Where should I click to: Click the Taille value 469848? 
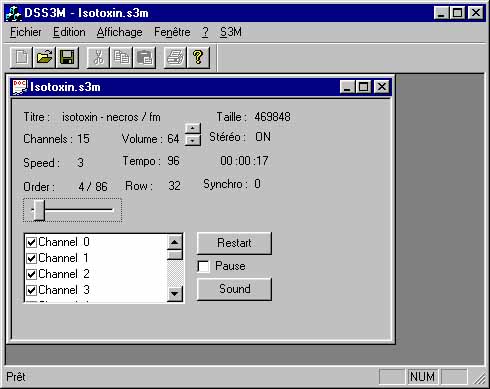pyautogui.click(x=272, y=117)
